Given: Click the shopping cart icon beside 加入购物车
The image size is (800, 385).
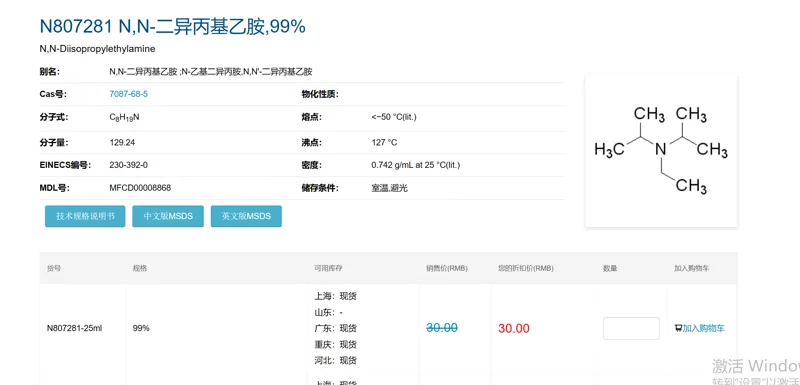Looking at the screenshot, I should coord(678,328).
